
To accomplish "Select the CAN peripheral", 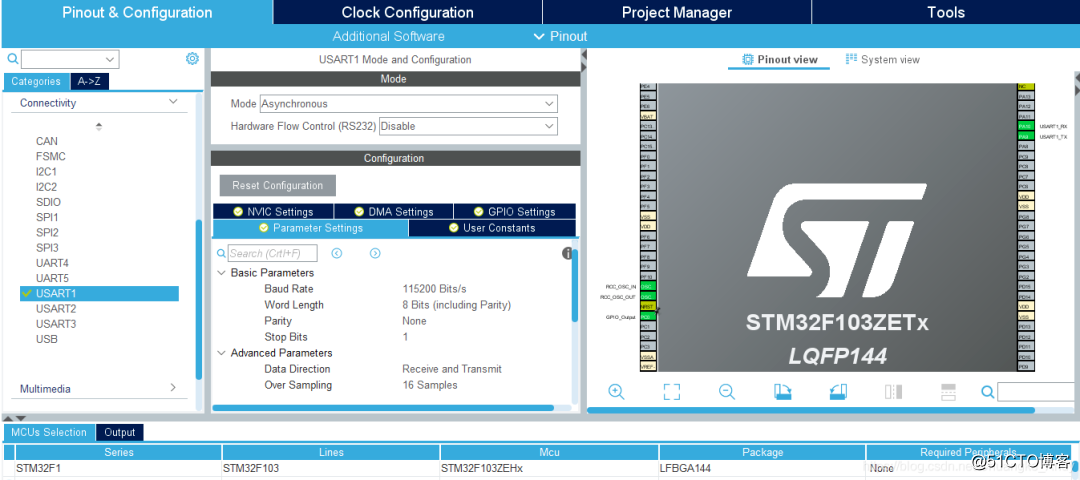I will pos(47,141).
